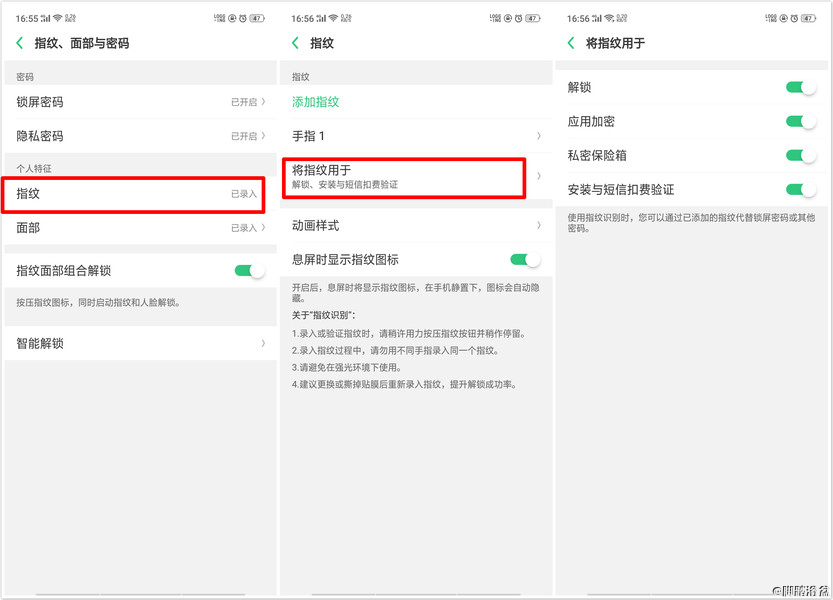Disable the 指纹面部组合解锁 toggle
This screenshot has height=600, width=833.
[247, 270]
